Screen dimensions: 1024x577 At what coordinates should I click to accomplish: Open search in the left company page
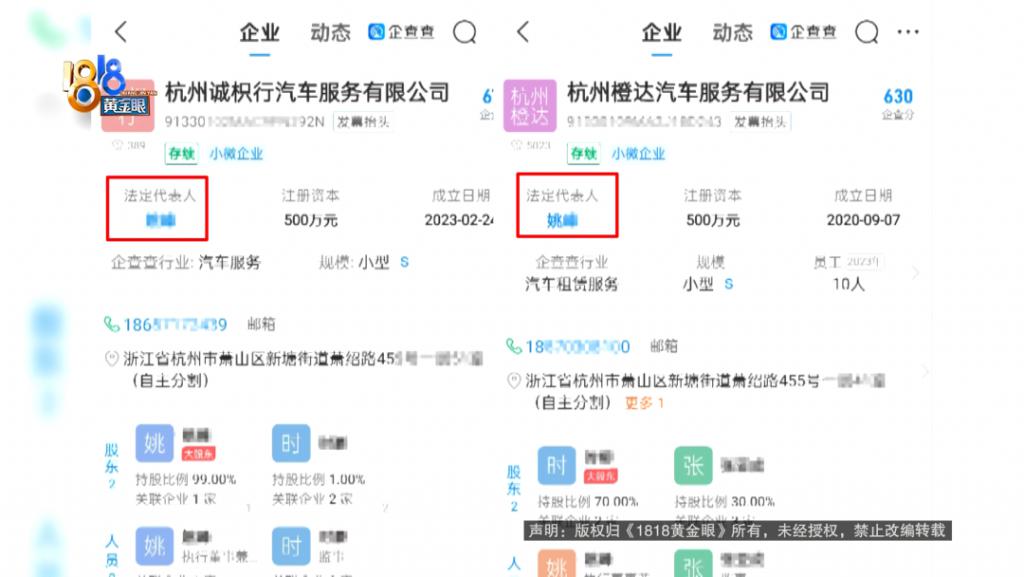coord(465,31)
